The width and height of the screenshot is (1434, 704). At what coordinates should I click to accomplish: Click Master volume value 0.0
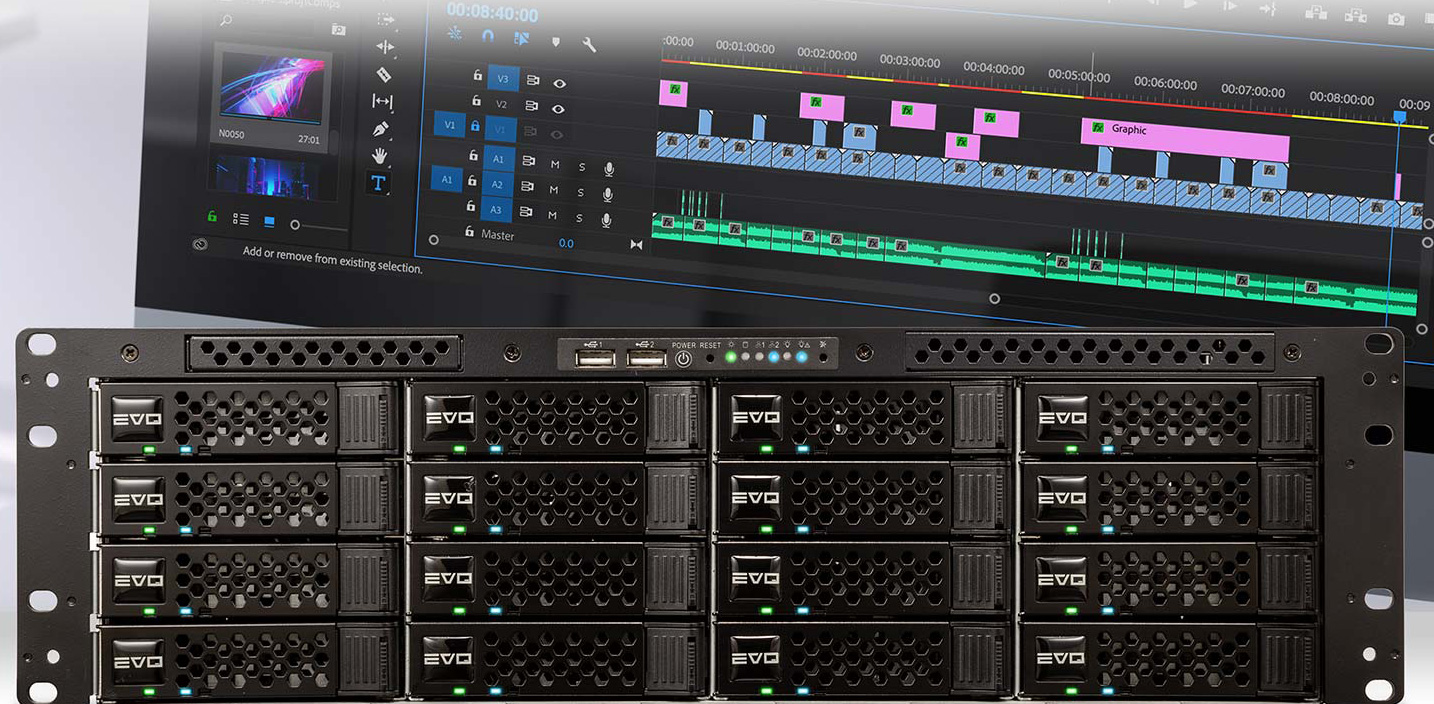click(566, 243)
